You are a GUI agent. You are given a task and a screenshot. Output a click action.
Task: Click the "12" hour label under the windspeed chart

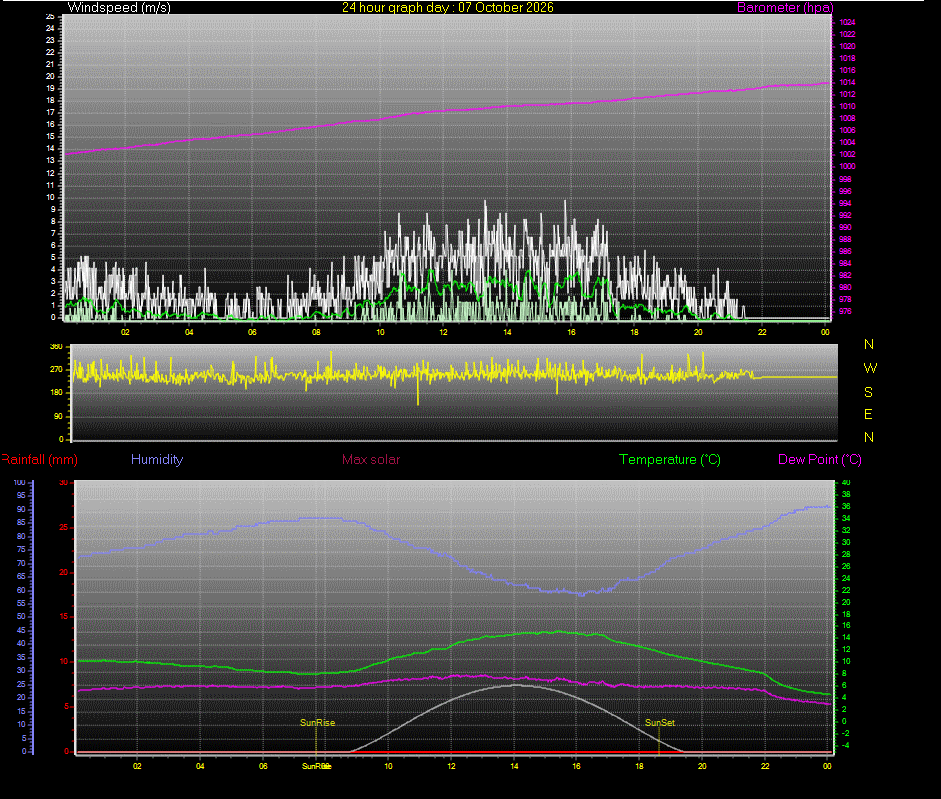tap(443, 332)
